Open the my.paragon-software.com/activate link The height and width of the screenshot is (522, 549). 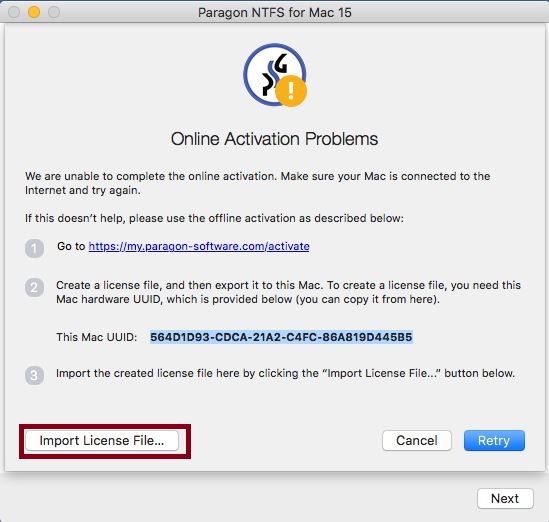coord(199,246)
